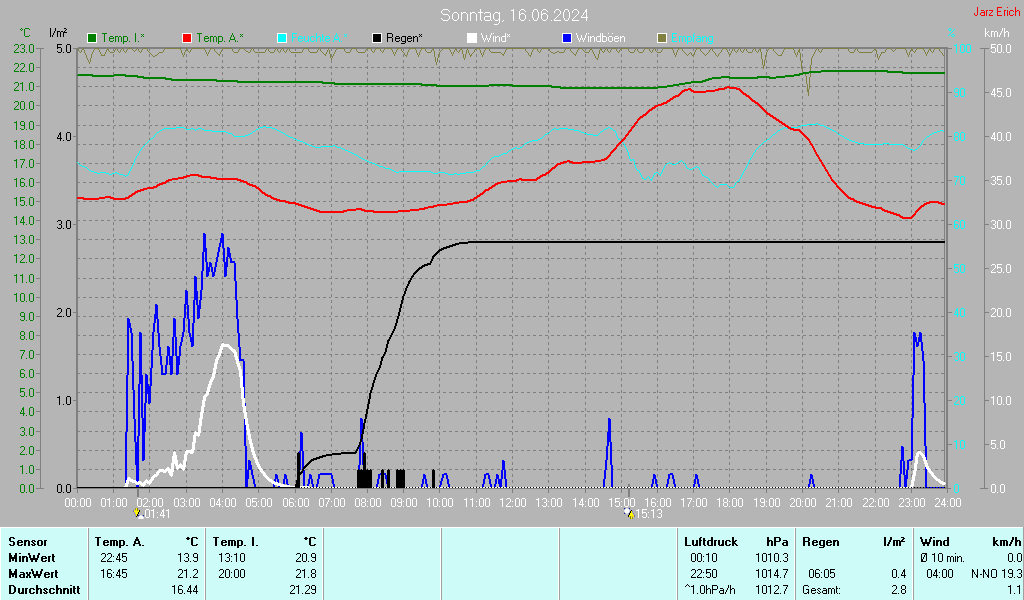Click the cyan humidity legend square
The width and height of the screenshot is (1024, 600).
(282, 38)
